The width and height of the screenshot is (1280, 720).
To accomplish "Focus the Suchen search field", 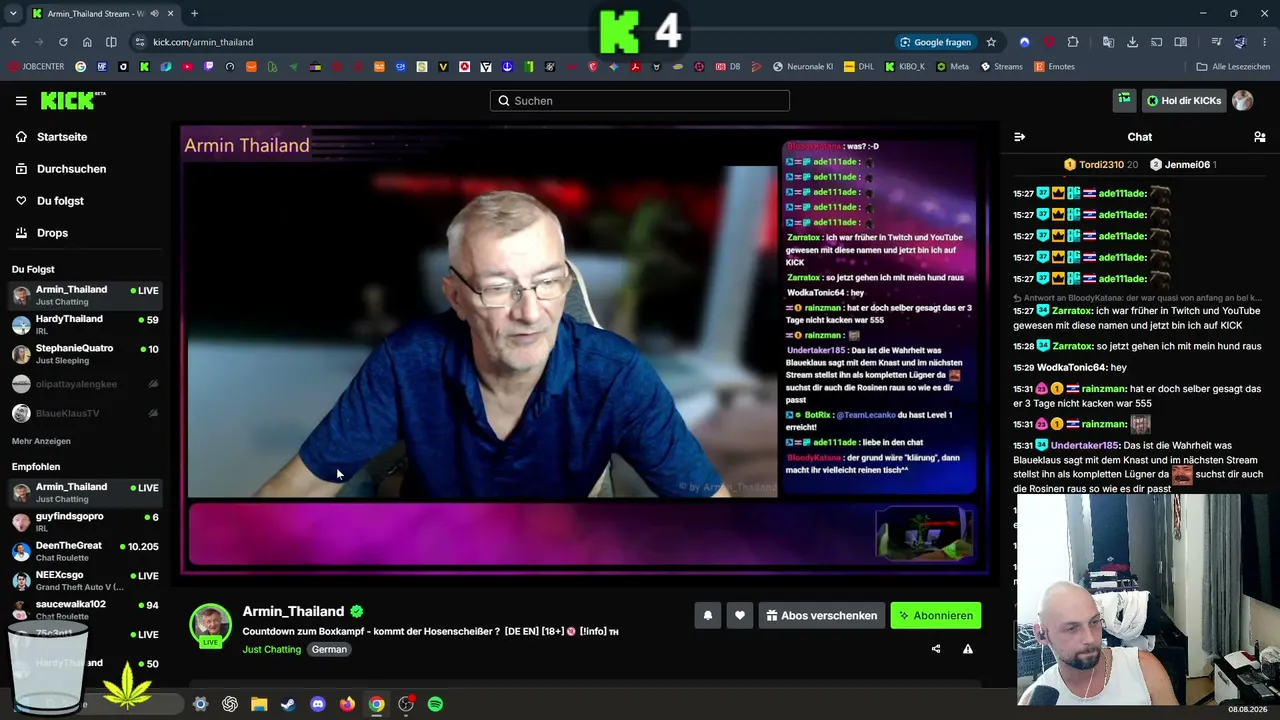I will [x=640, y=101].
